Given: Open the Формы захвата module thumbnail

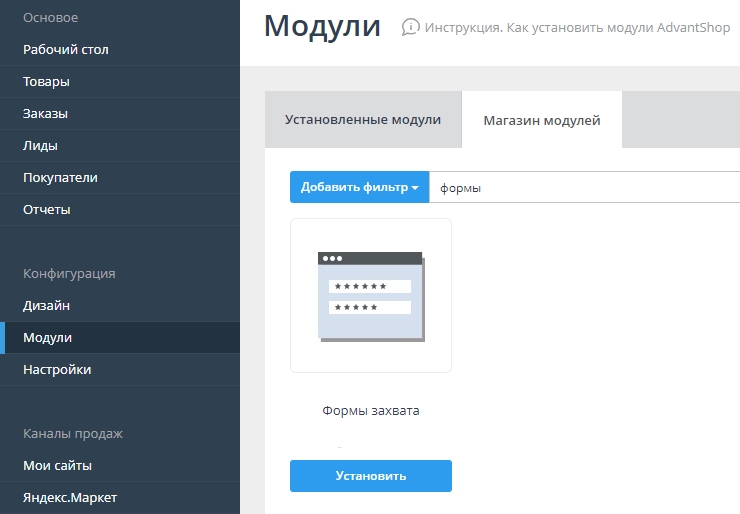Looking at the screenshot, I should pyautogui.click(x=371, y=295).
